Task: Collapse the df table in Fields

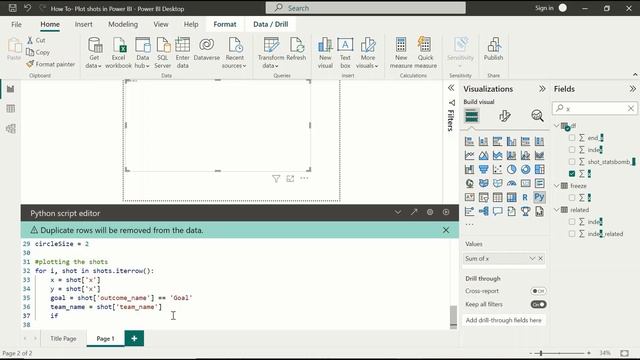Action: (x=557, y=126)
